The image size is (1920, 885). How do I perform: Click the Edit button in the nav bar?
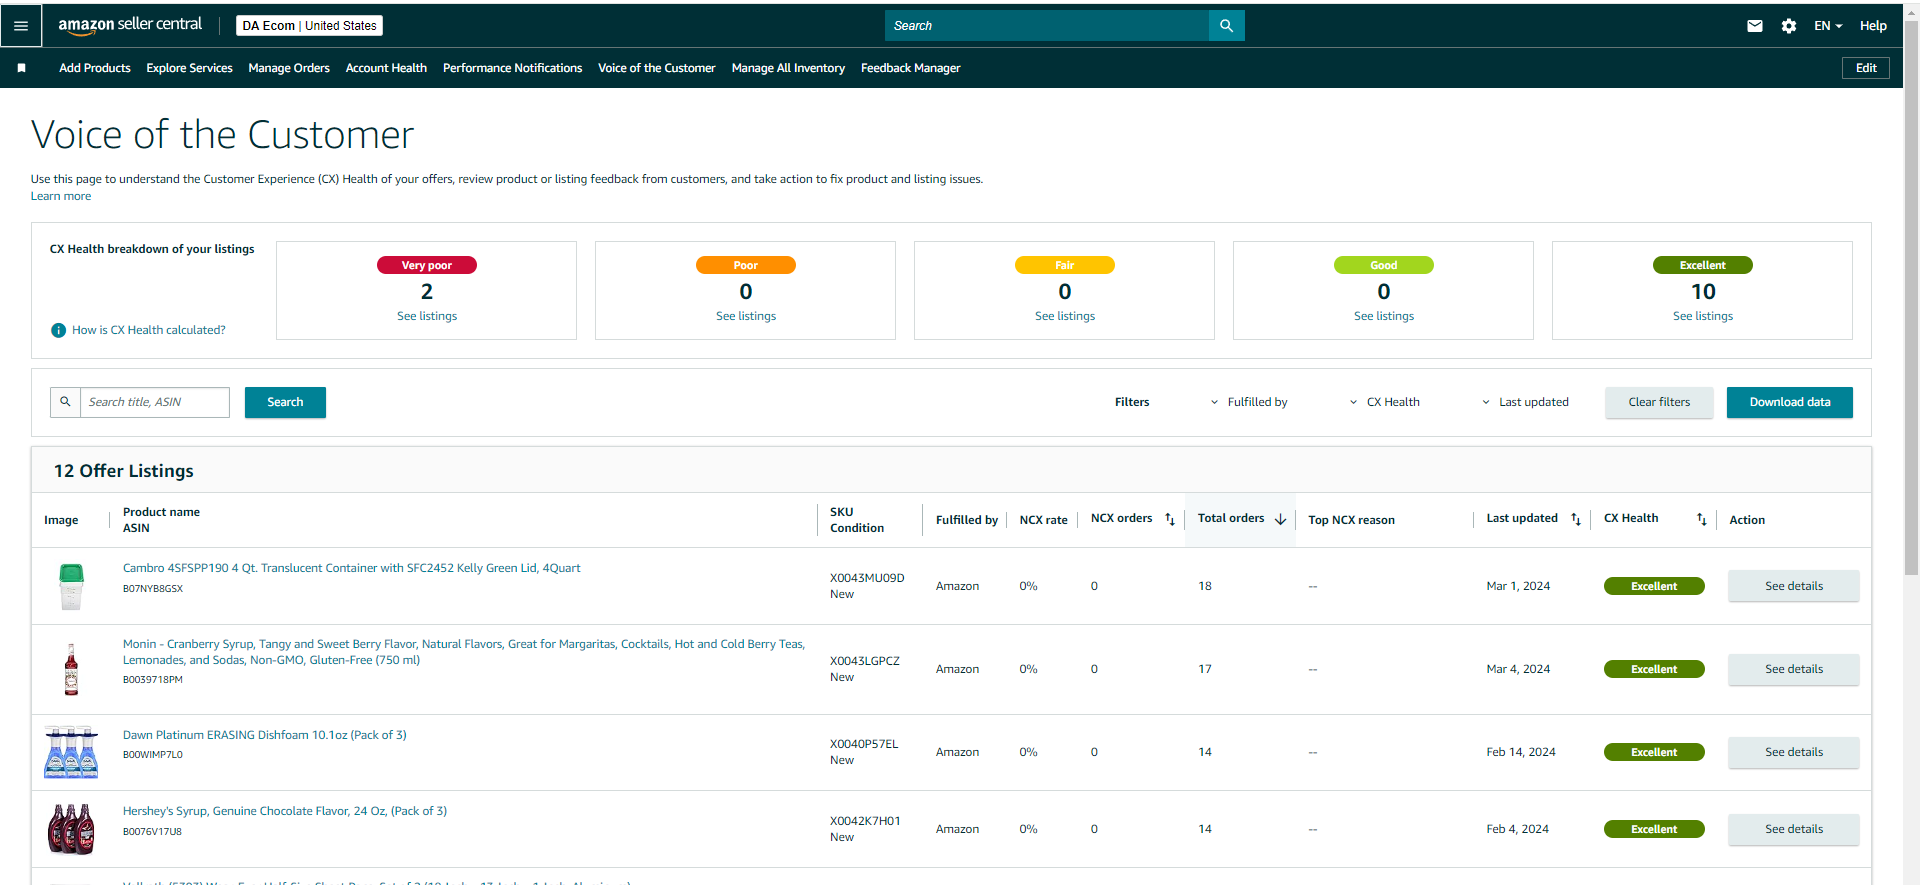click(1866, 68)
